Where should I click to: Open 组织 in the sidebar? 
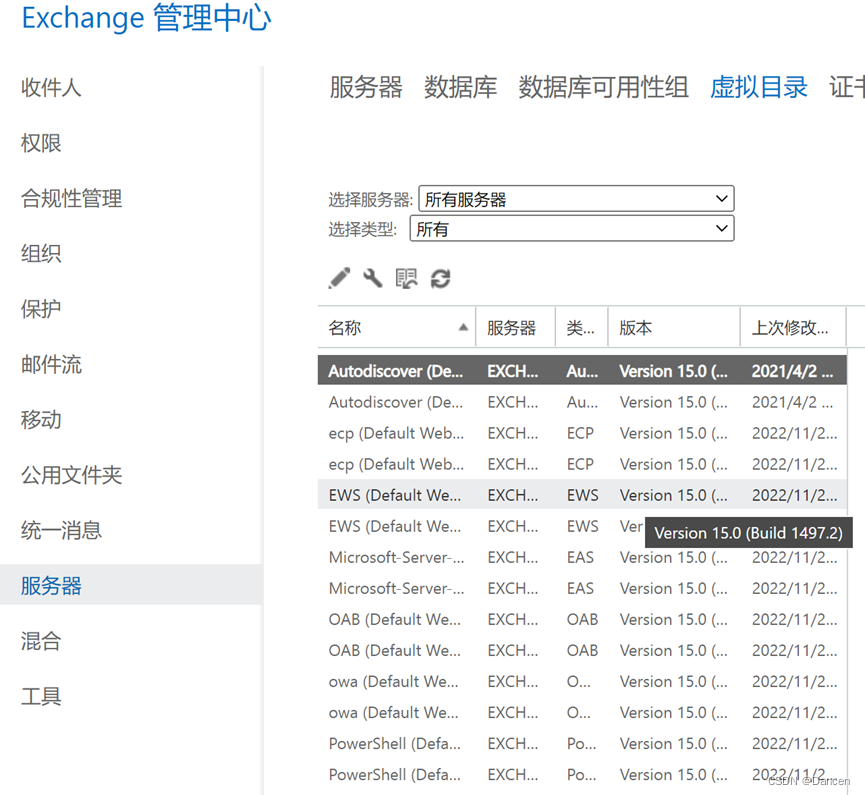point(41,253)
